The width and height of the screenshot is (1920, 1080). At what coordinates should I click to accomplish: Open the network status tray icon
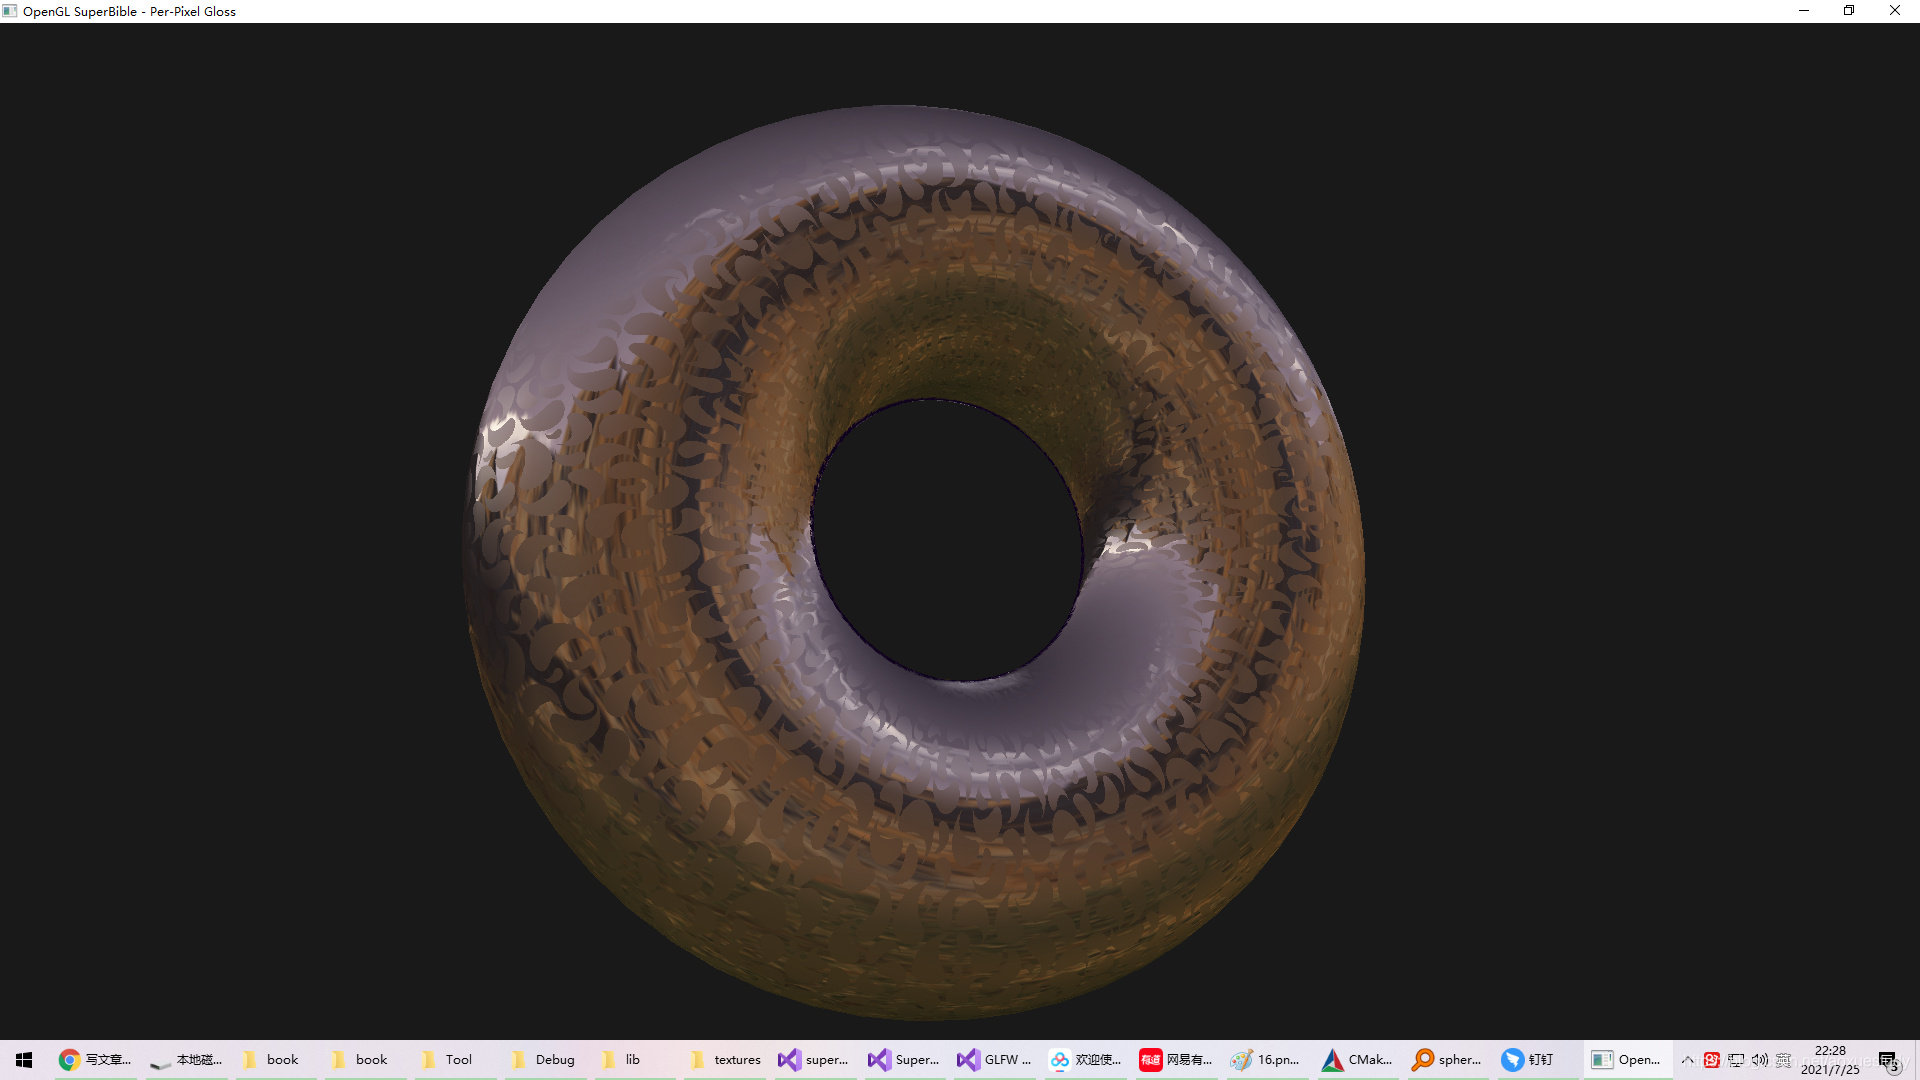click(x=1736, y=1060)
